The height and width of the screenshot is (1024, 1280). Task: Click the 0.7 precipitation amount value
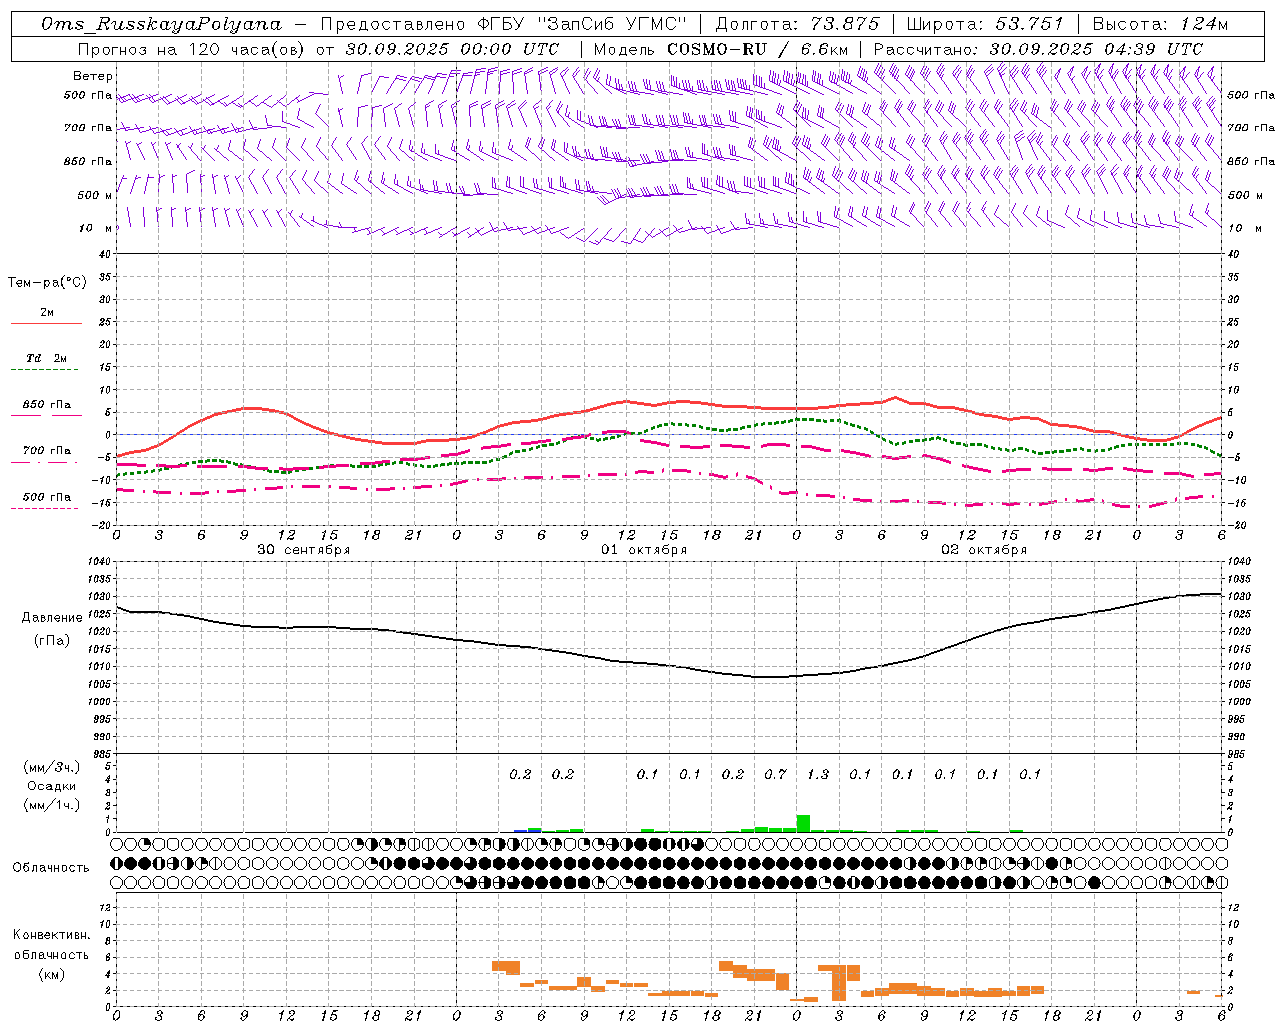[x=775, y=774]
